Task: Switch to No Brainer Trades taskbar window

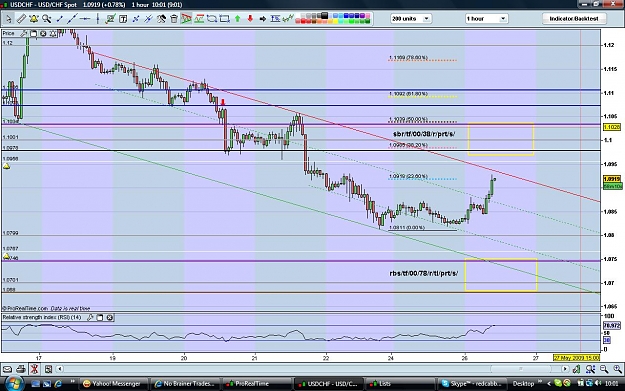Action: tap(185, 383)
